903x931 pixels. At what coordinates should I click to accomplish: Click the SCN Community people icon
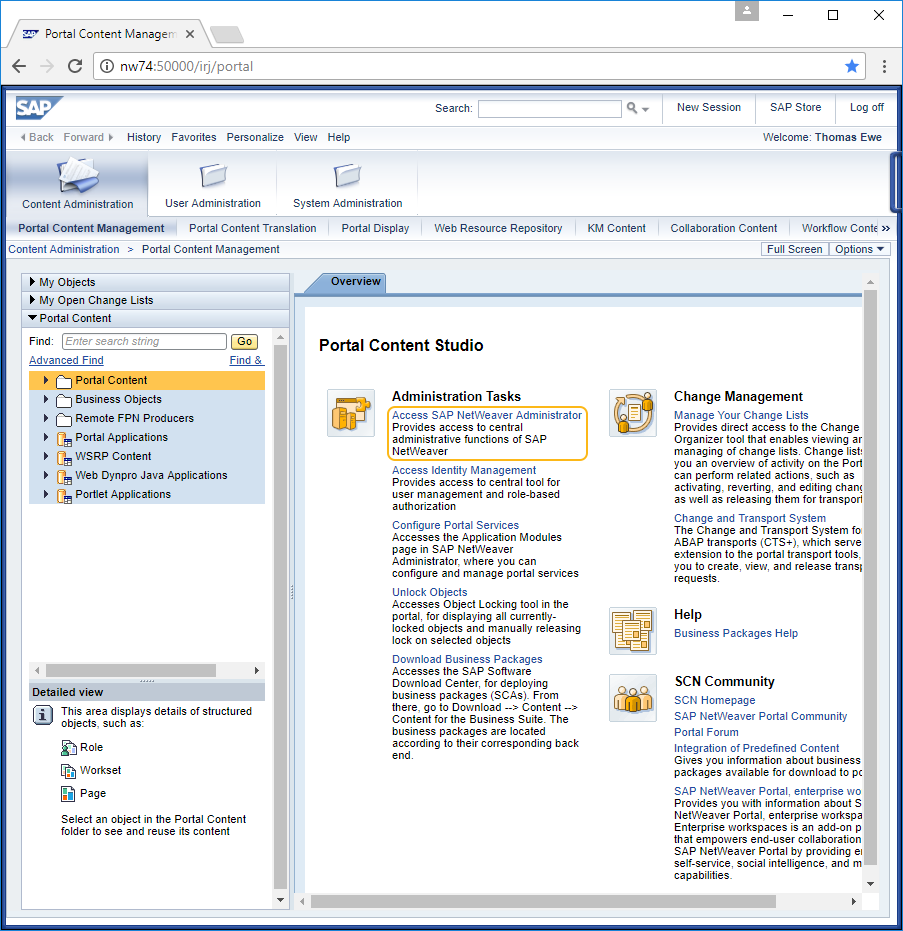(x=633, y=698)
